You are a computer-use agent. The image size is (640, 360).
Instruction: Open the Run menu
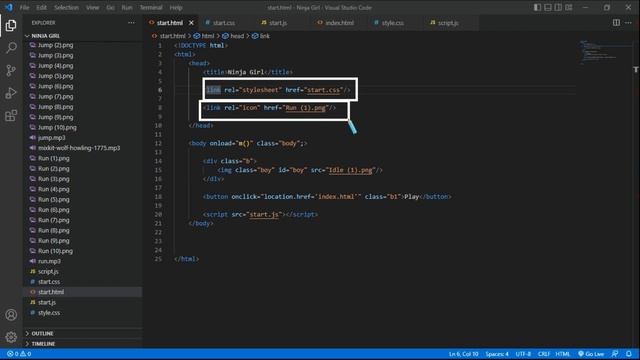click(x=127, y=7)
